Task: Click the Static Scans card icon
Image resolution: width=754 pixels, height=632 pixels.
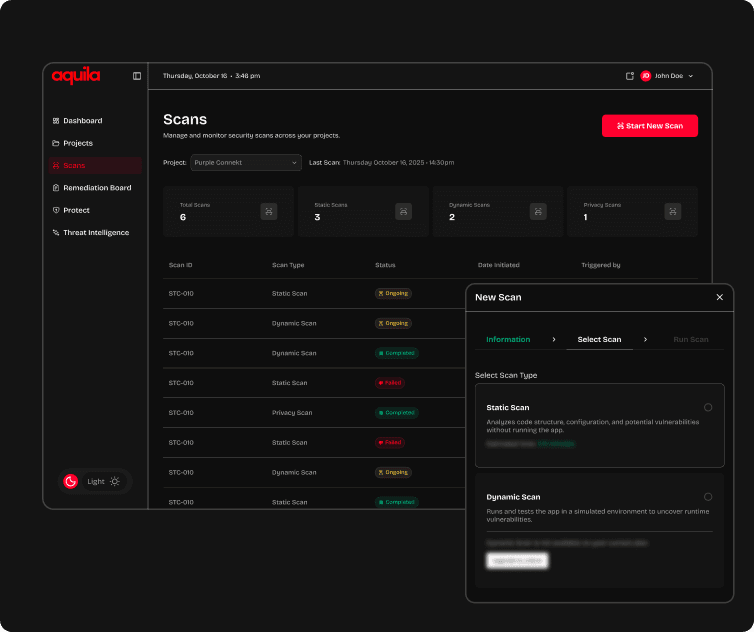Action: pyautogui.click(x=403, y=212)
